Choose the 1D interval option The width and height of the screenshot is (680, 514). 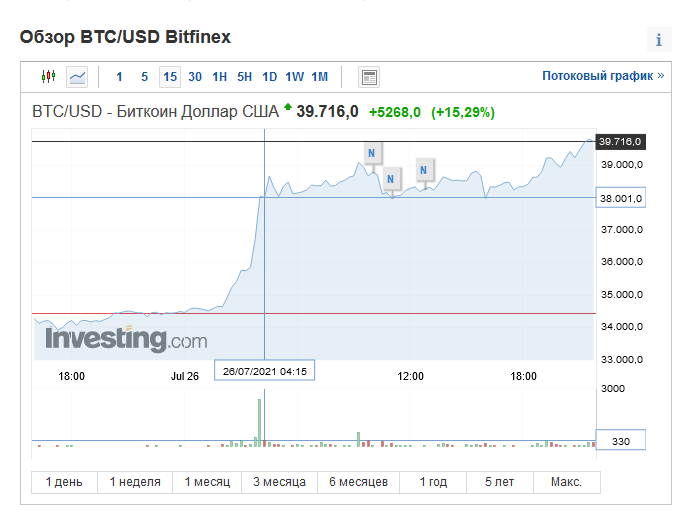tap(269, 77)
